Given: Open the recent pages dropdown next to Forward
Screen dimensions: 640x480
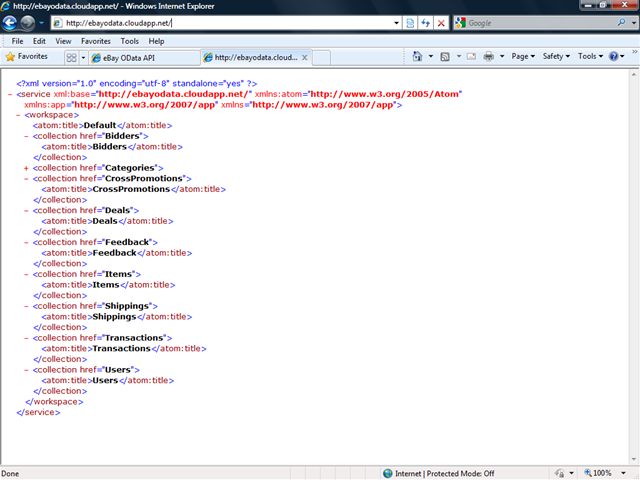Looking at the screenshot, I should point(42,23).
